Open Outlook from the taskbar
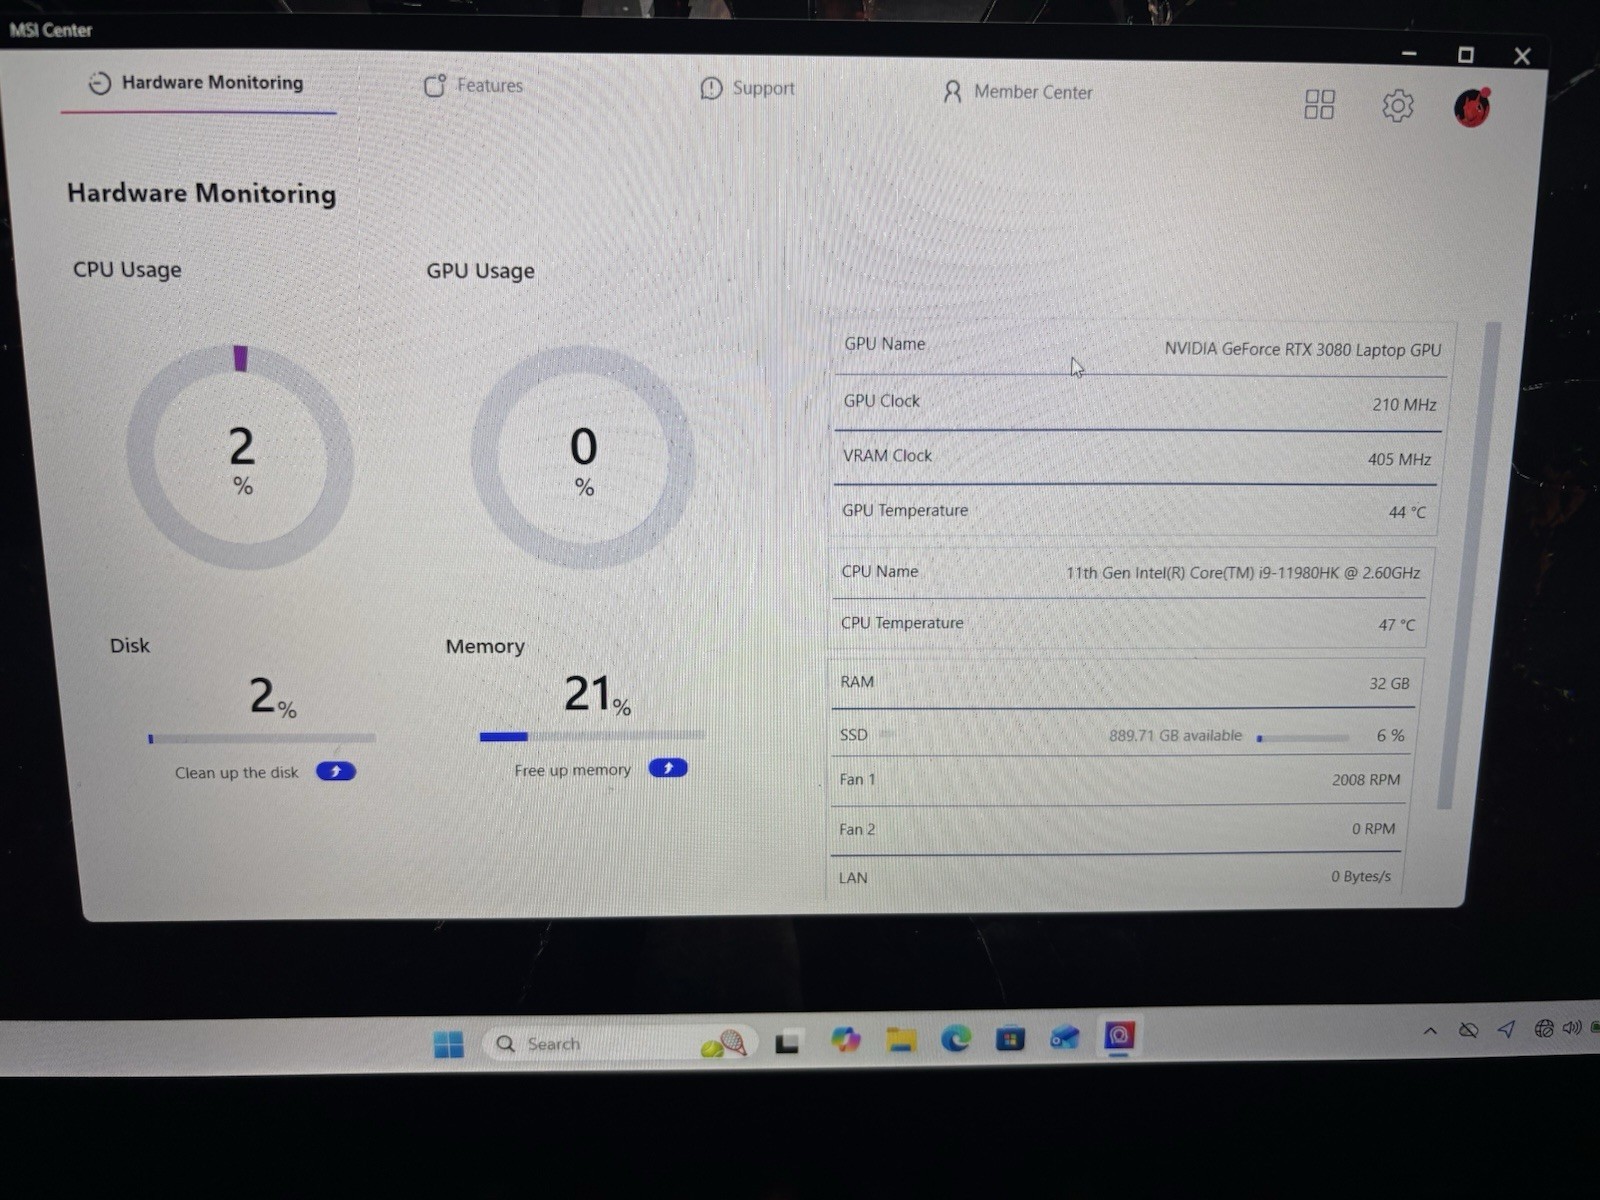This screenshot has height=1200, width=1600. (1065, 1037)
